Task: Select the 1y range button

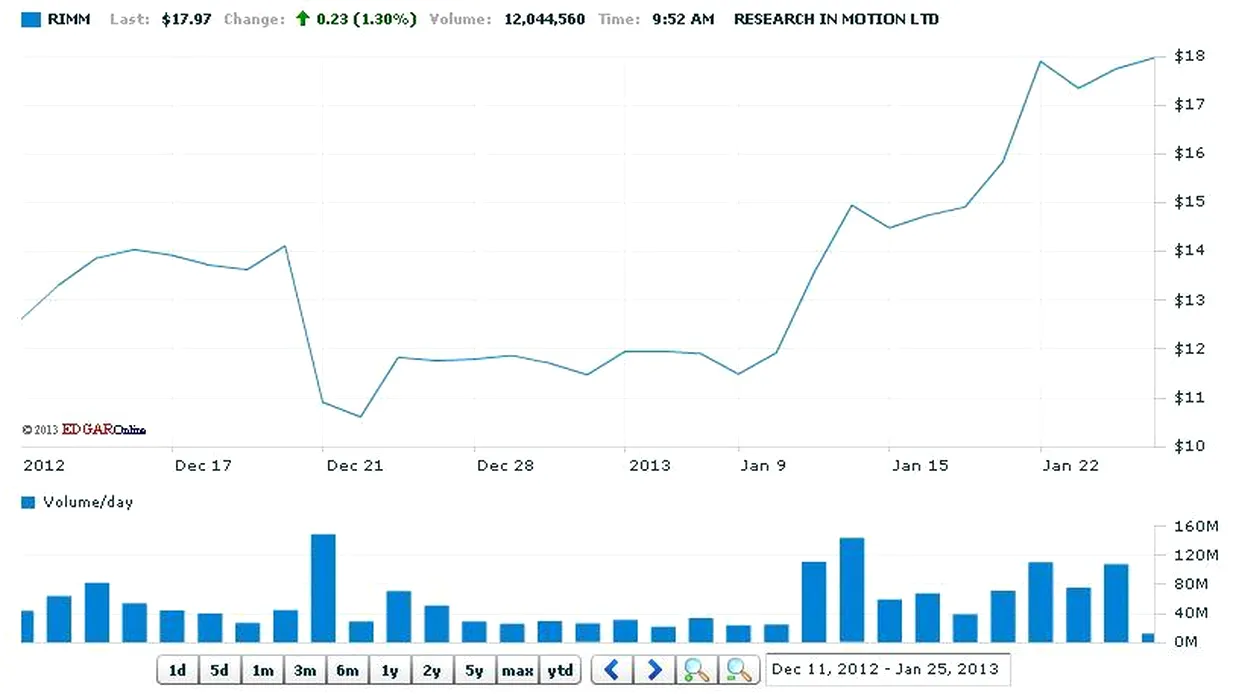Action: tap(389, 670)
